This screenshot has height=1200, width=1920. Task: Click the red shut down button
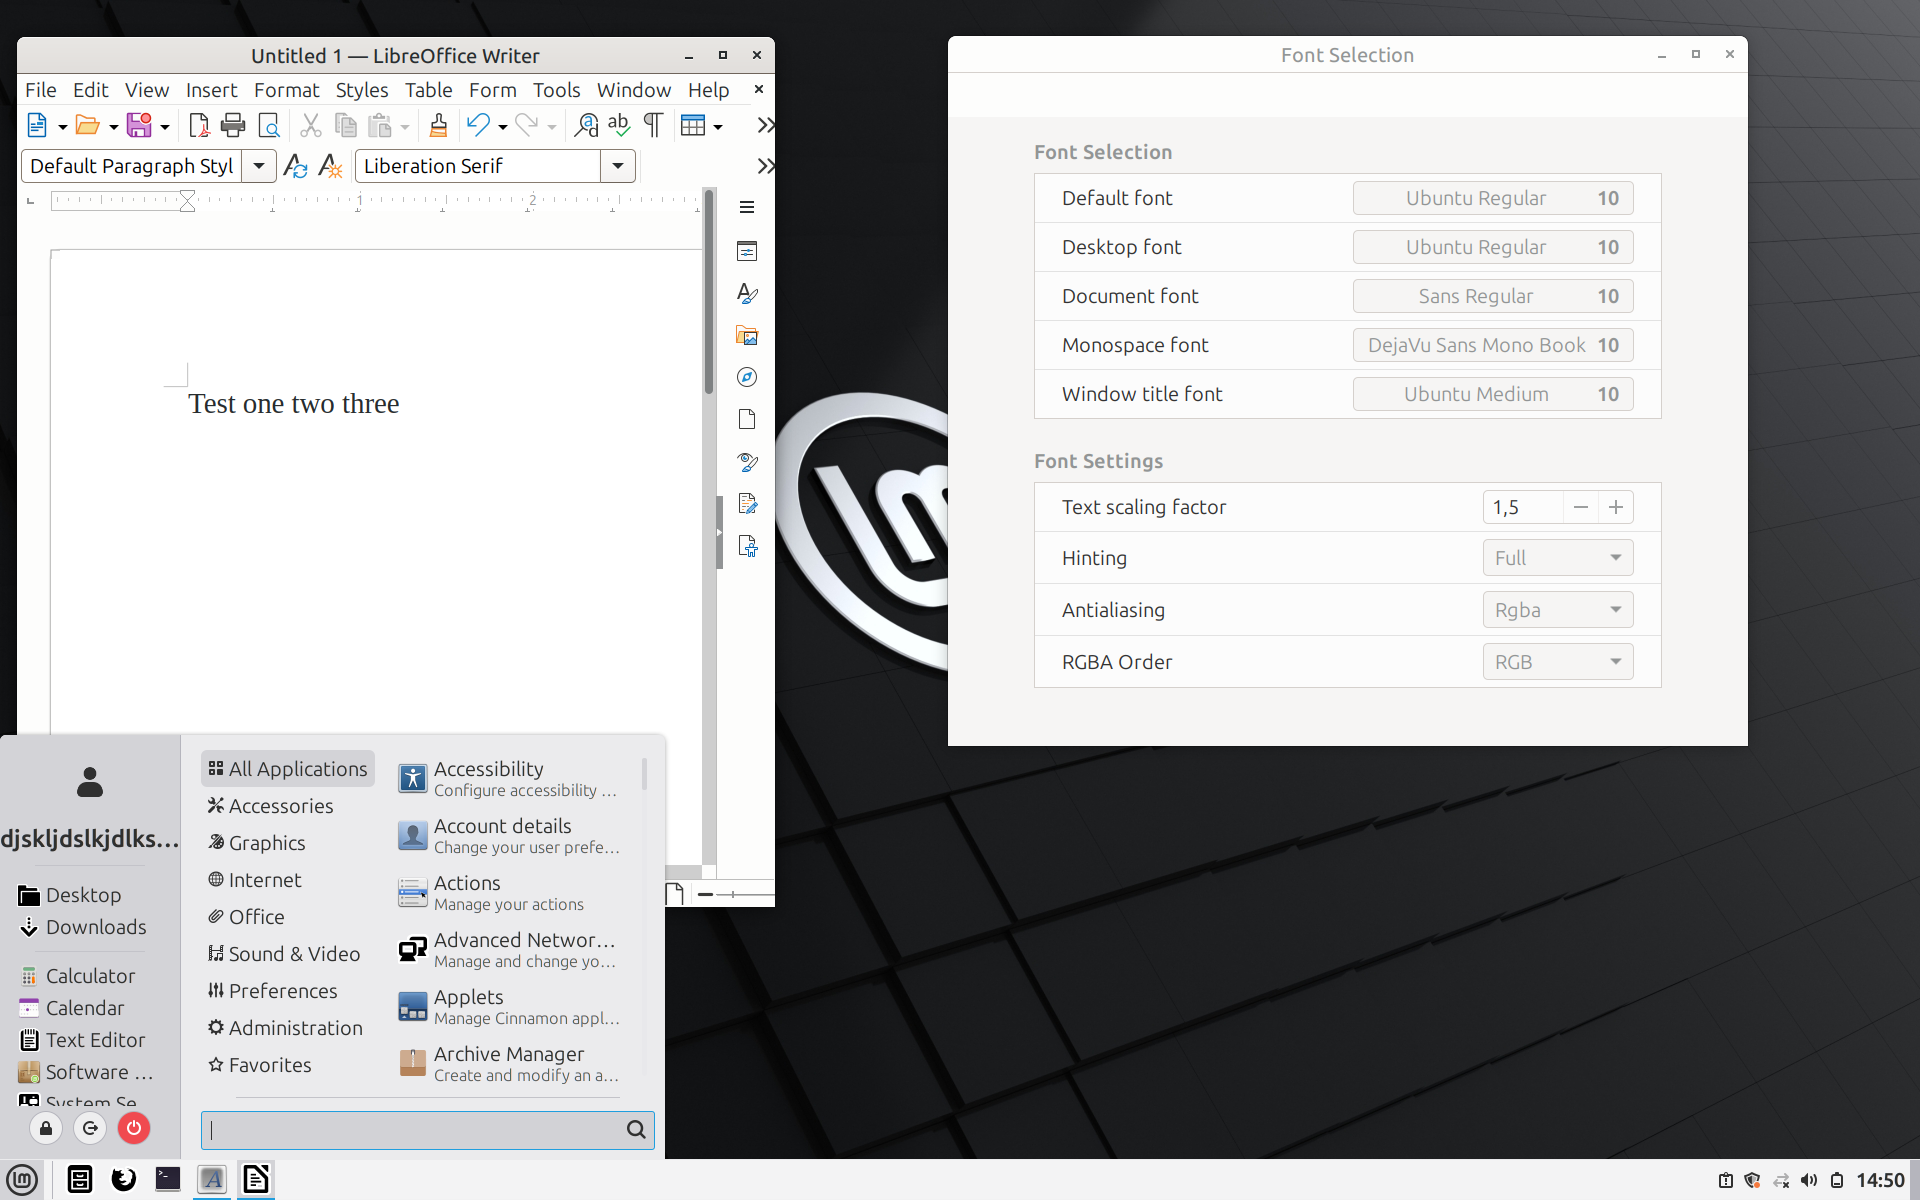click(134, 1128)
